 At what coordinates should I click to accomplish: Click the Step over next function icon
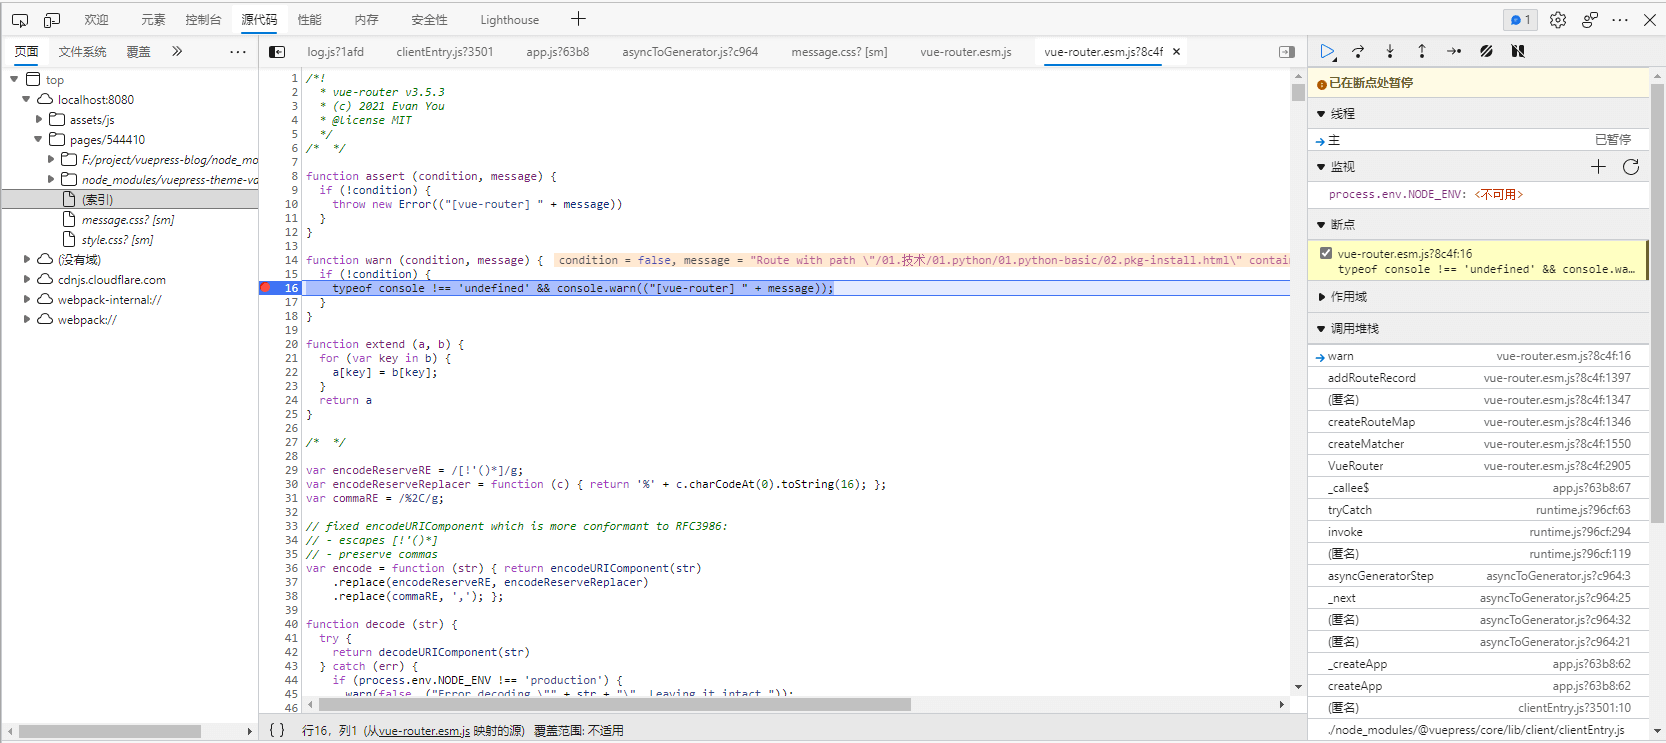1358,51
